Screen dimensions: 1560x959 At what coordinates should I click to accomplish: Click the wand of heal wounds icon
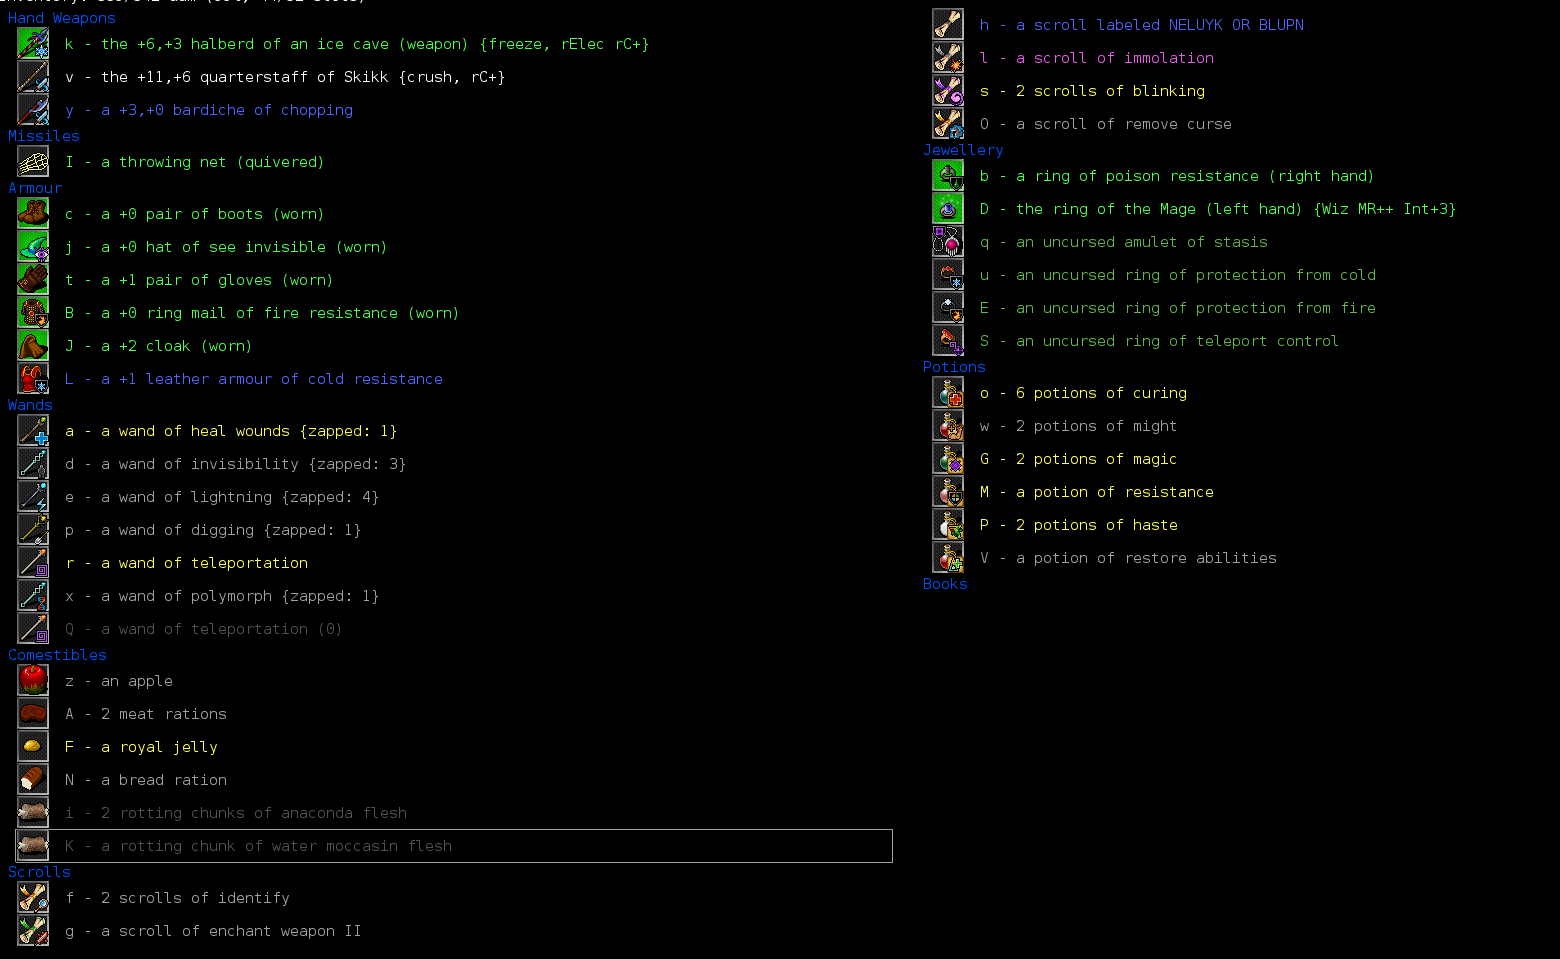(x=33, y=431)
